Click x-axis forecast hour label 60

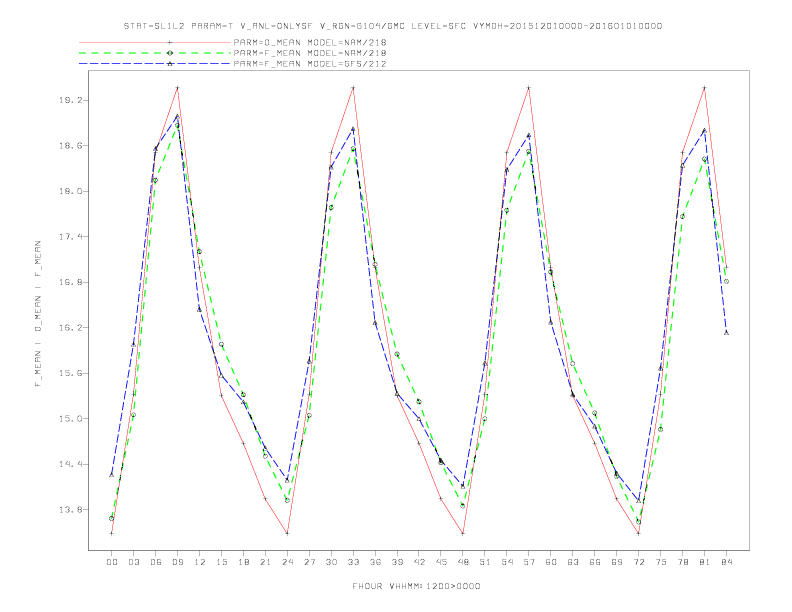[551, 562]
